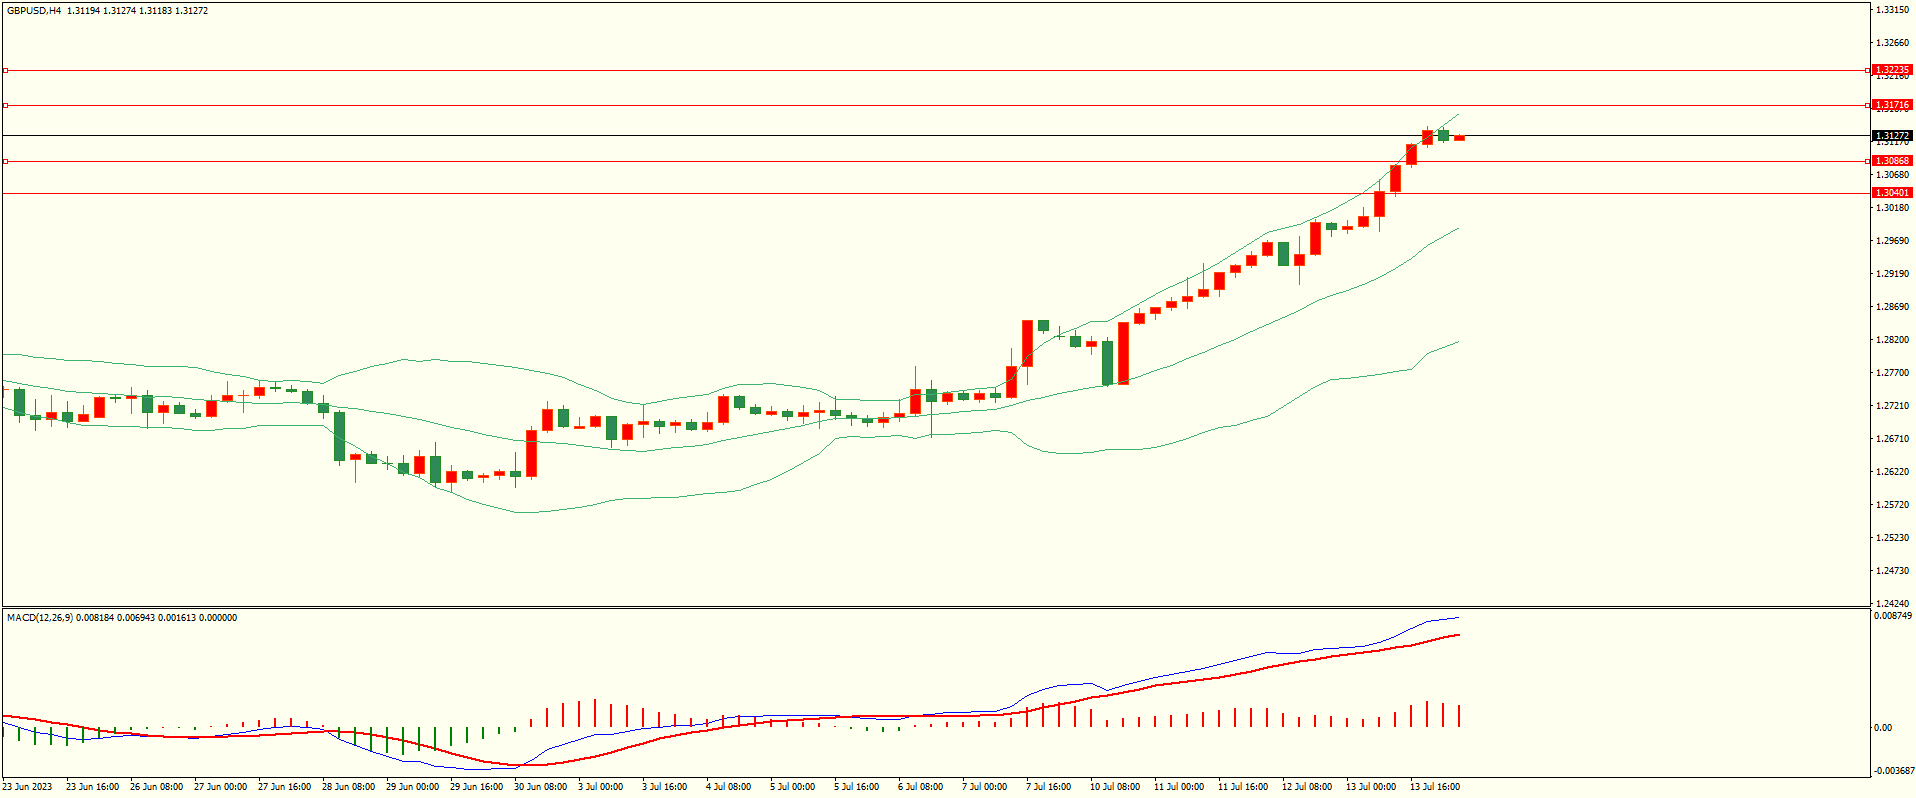Click the 30 Jun 08:00 time label

[540, 787]
